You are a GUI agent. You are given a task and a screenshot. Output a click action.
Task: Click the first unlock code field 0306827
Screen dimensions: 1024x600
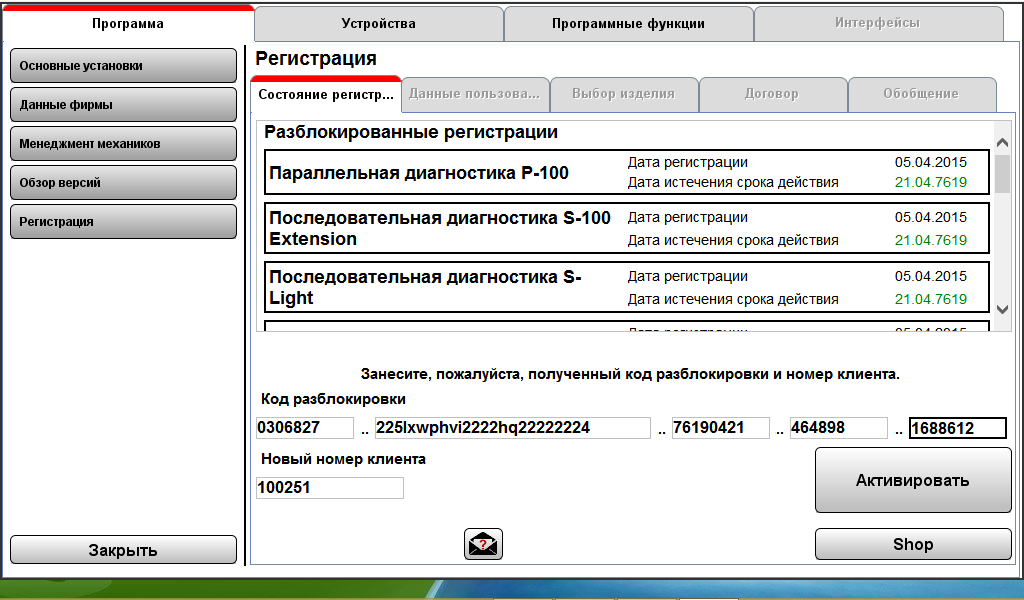305,428
